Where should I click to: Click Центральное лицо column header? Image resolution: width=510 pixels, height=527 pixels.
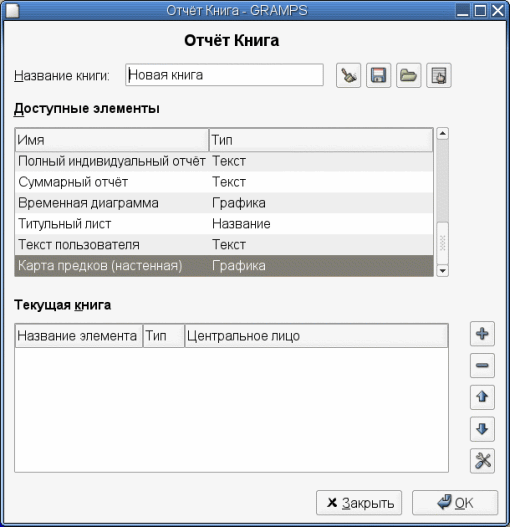316,336
